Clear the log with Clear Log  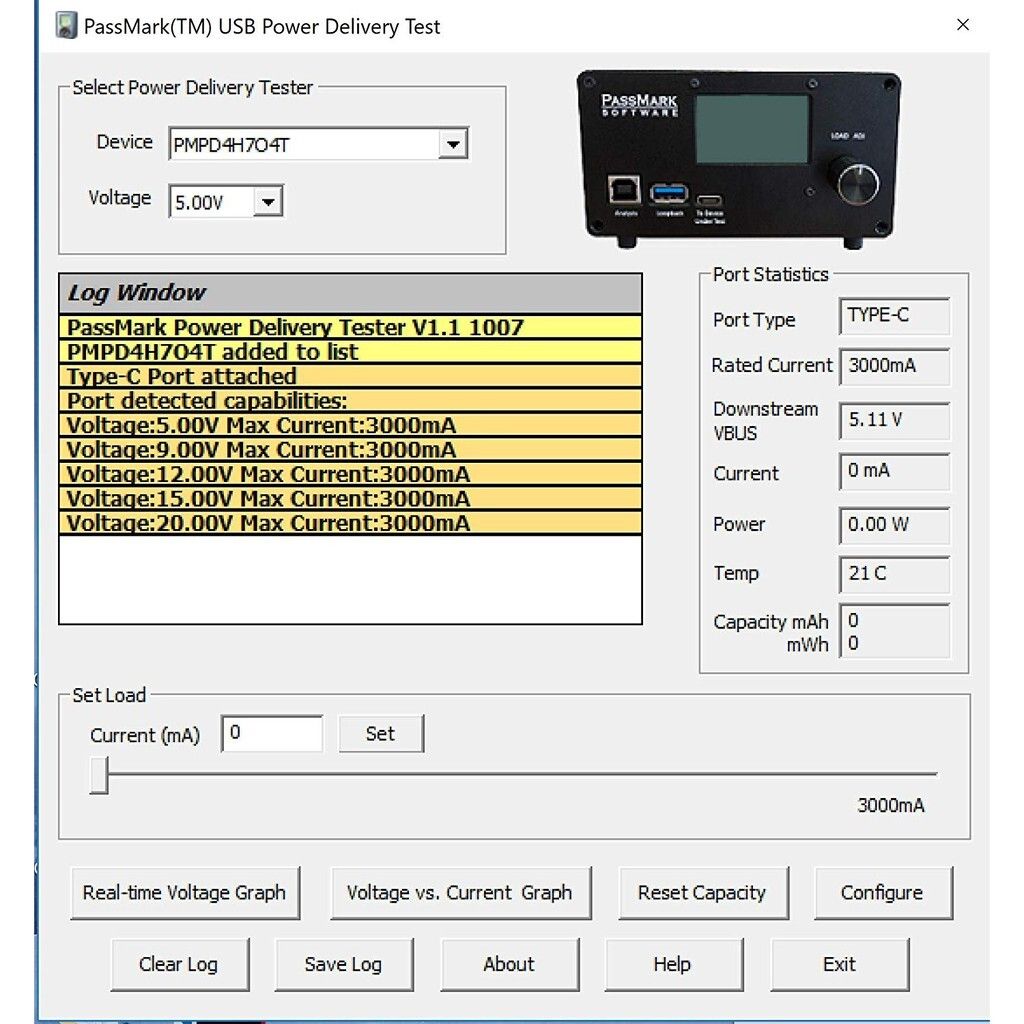pos(178,964)
